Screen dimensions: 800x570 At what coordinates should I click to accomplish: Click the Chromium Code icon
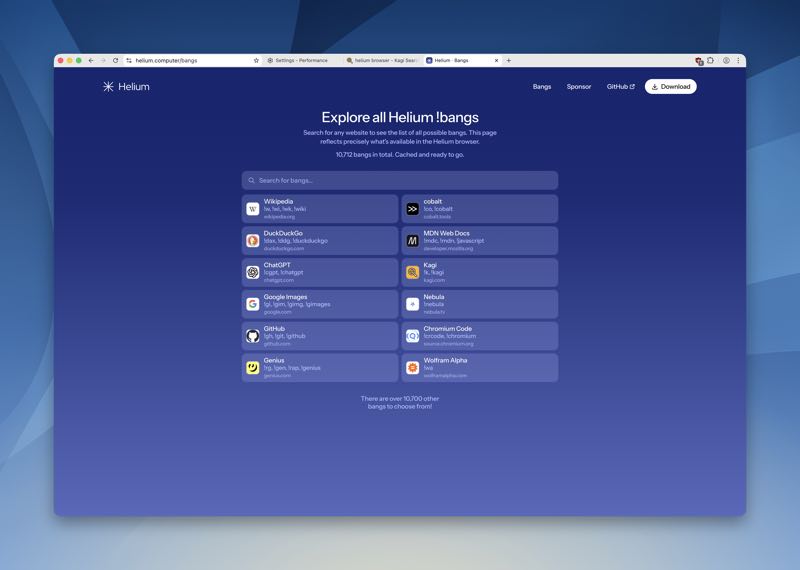412,336
